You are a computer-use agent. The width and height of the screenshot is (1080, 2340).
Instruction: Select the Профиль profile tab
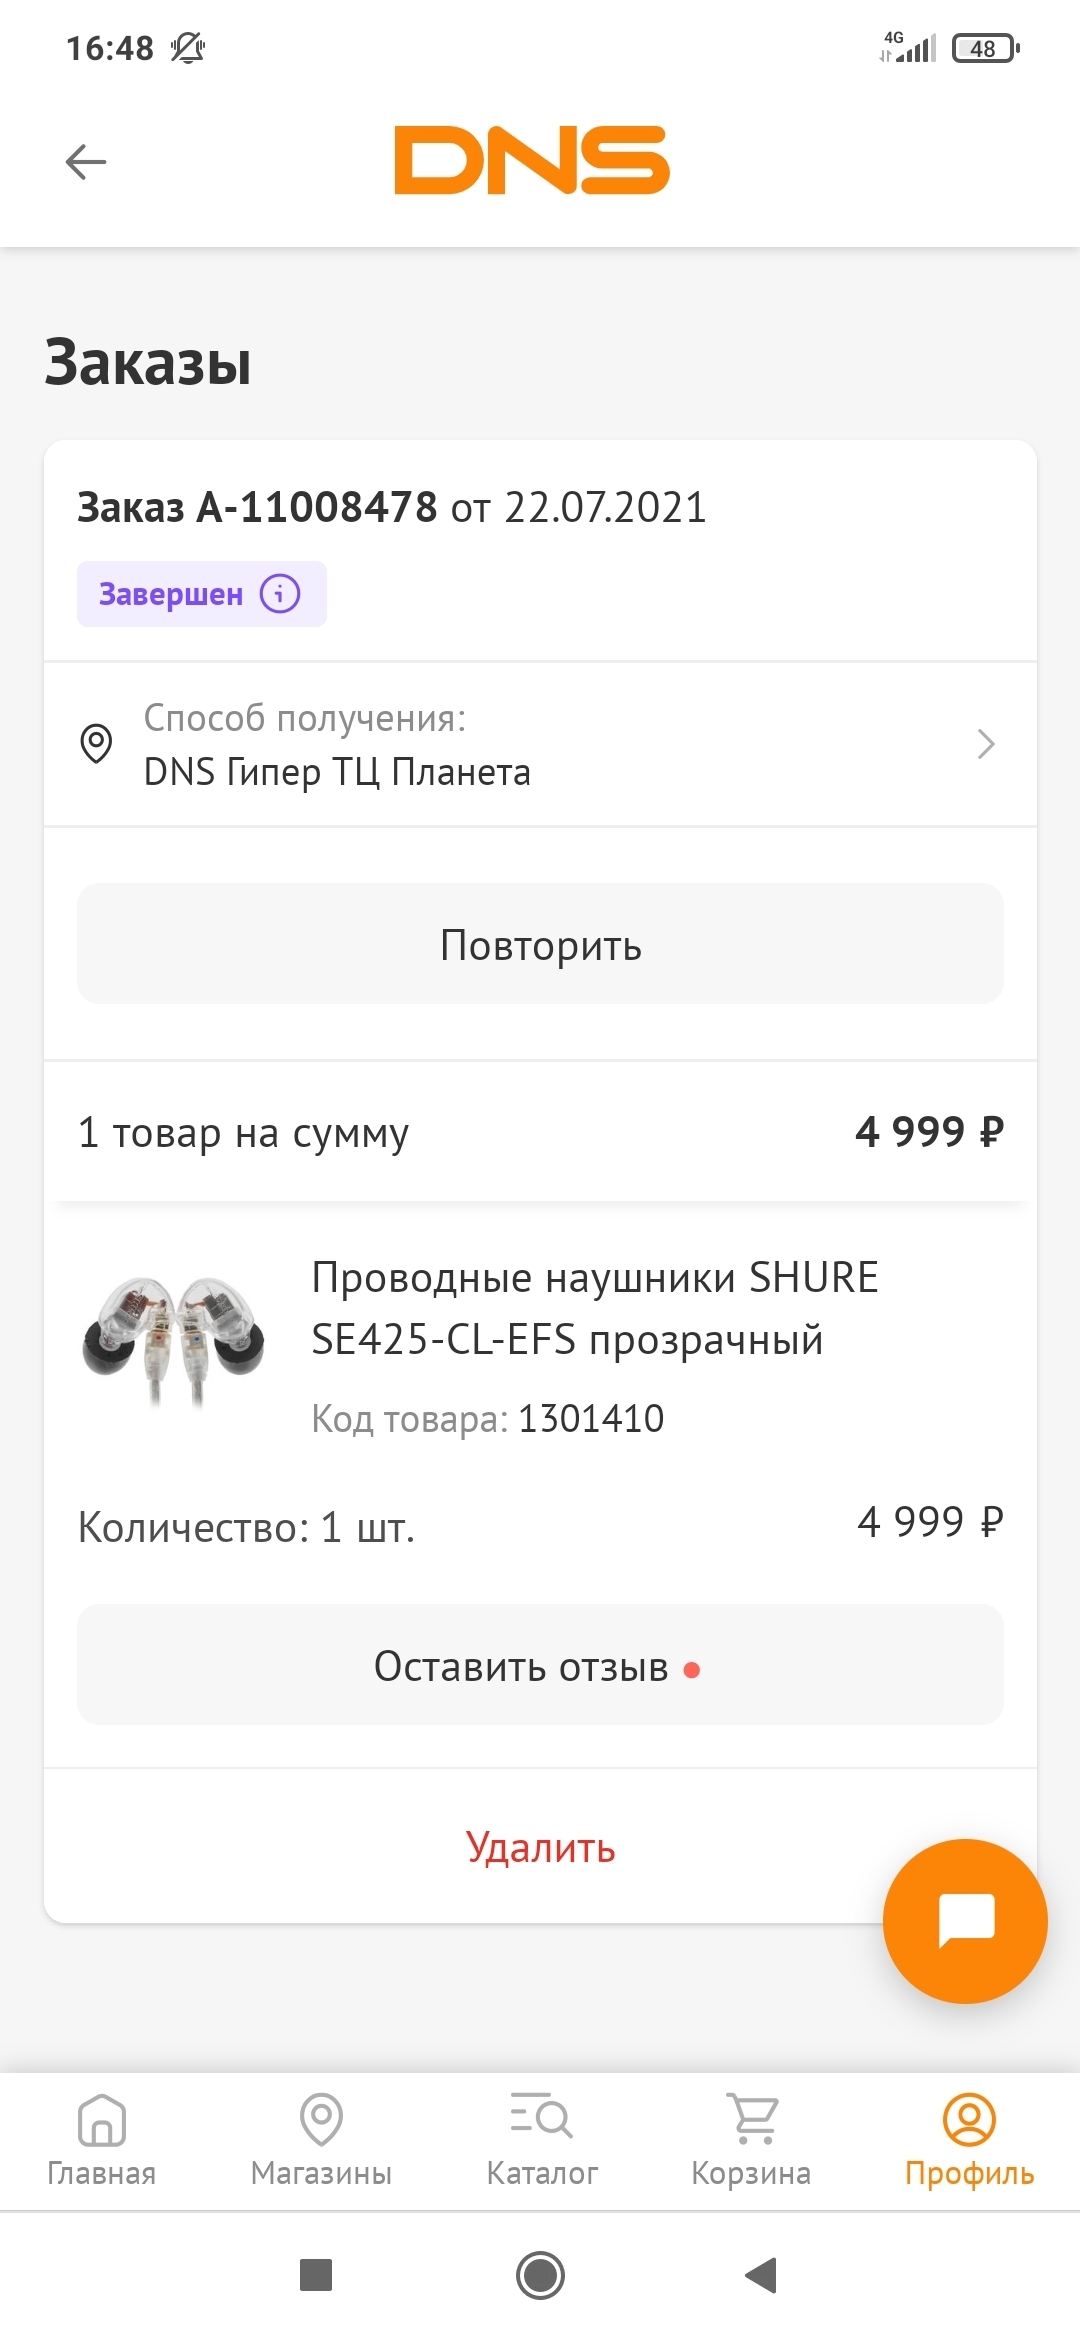click(x=969, y=2138)
